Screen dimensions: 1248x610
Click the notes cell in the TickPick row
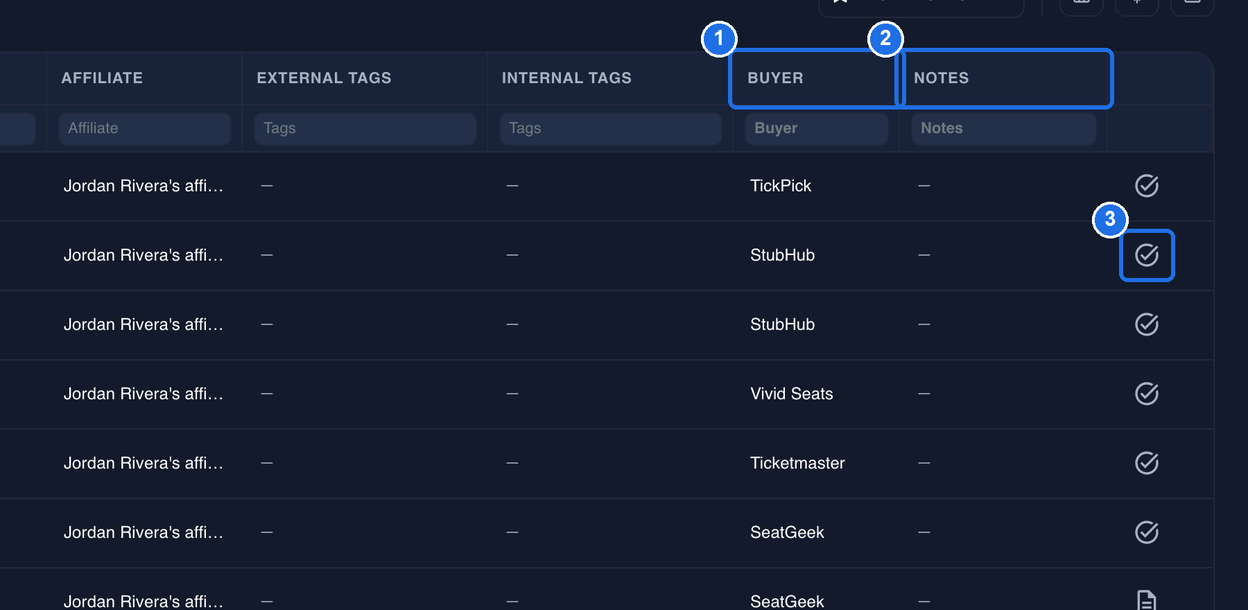pos(1003,186)
